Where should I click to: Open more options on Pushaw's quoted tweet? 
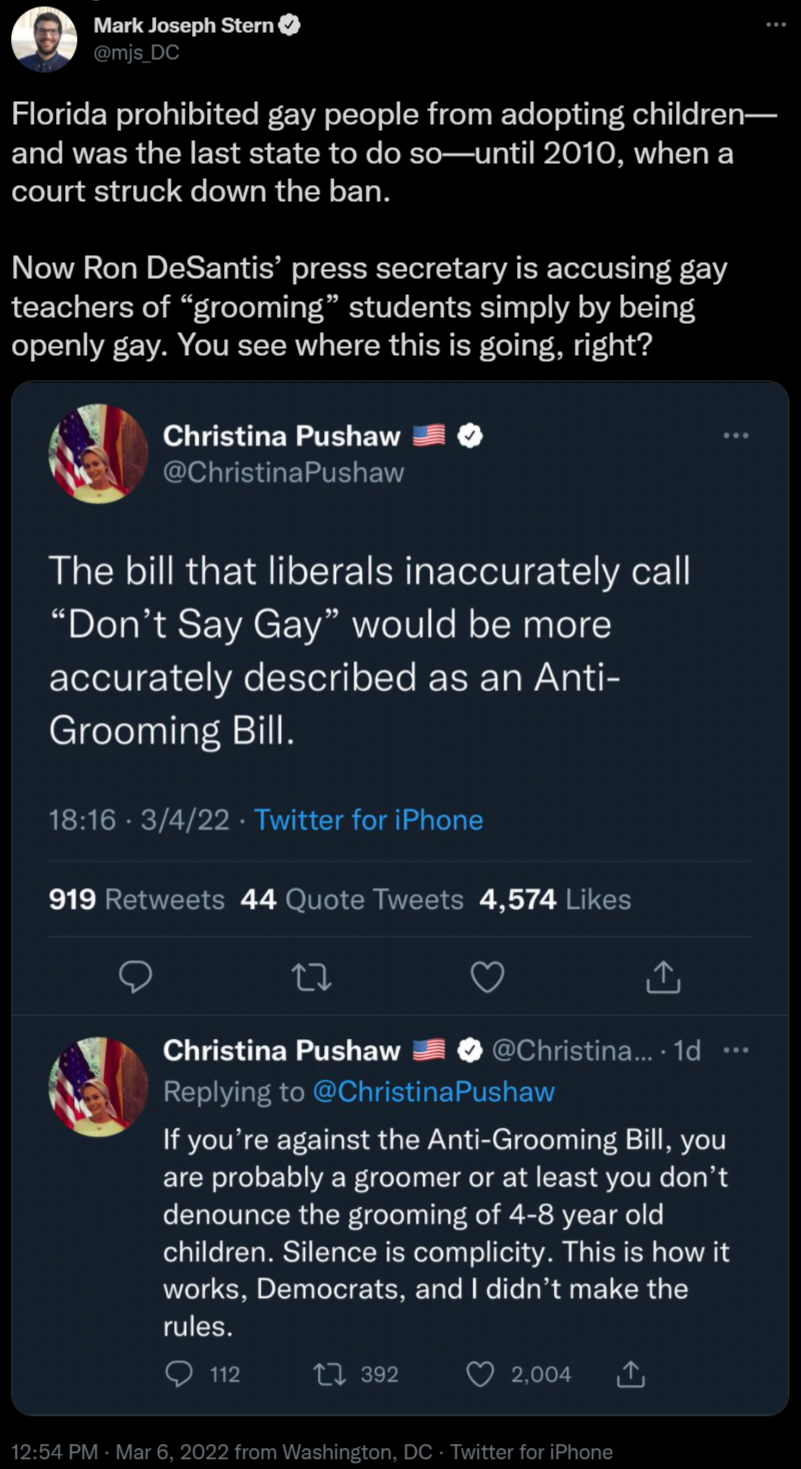[x=736, y=435]
